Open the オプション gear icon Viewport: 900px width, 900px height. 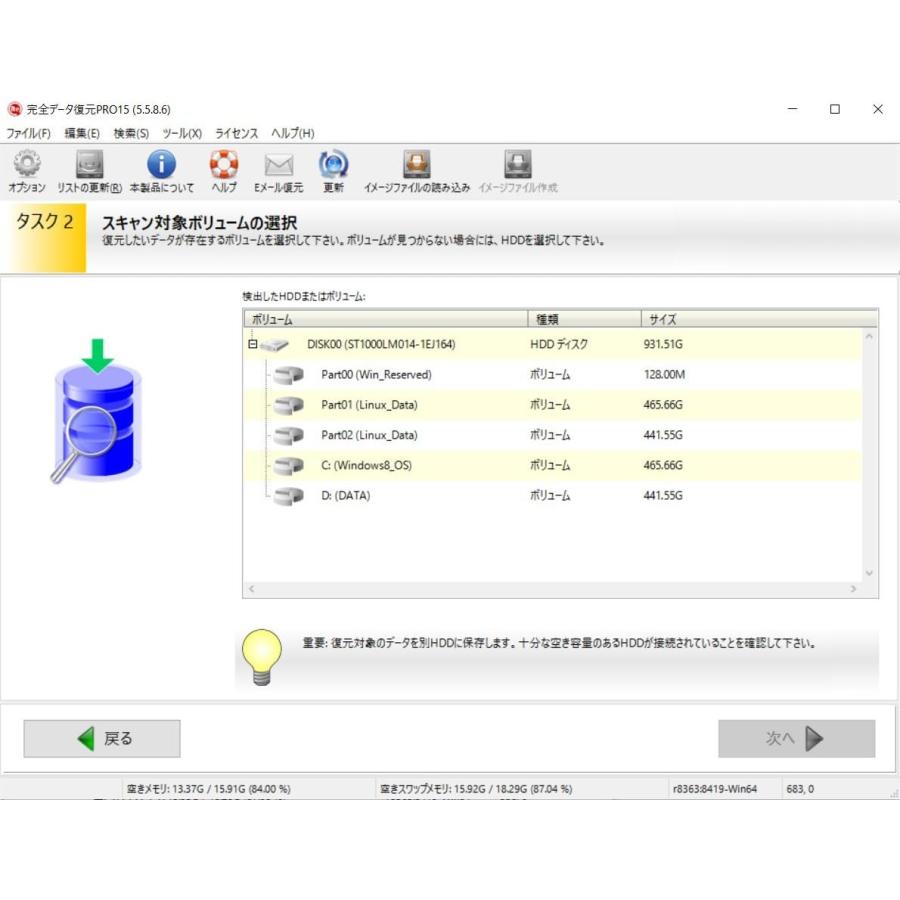(x=27, y=164)
